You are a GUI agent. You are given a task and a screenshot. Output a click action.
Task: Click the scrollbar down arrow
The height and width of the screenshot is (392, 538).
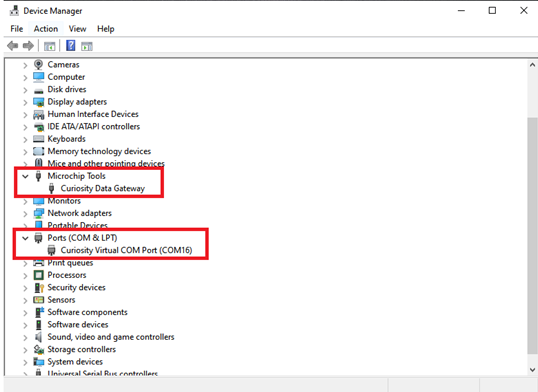pos(532,370)
